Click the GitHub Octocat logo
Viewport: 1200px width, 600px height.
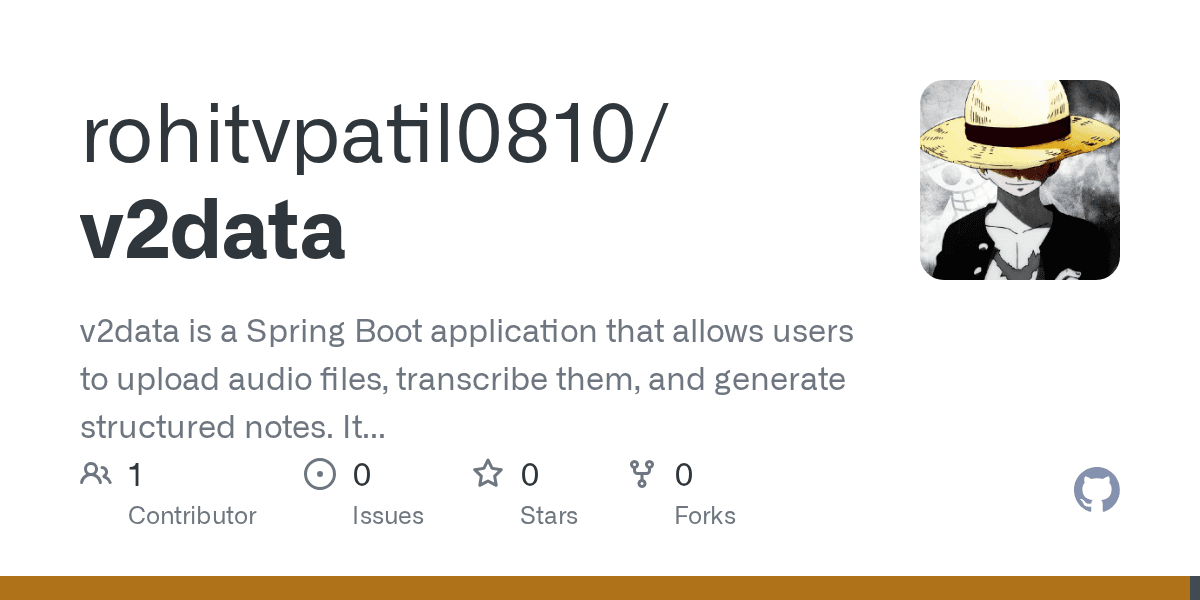1096,491
